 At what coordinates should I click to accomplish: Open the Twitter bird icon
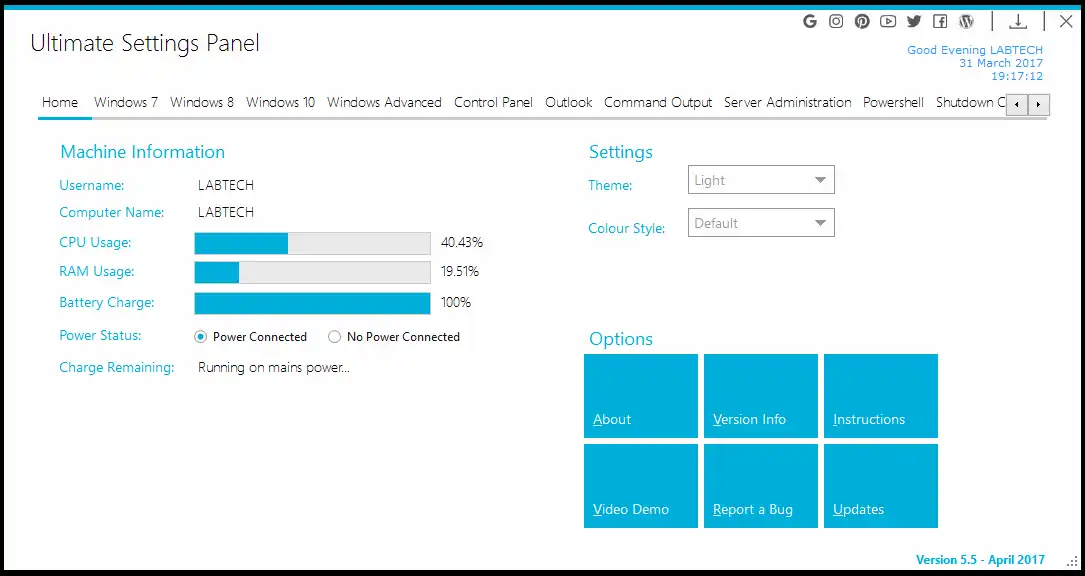point(914,21)
